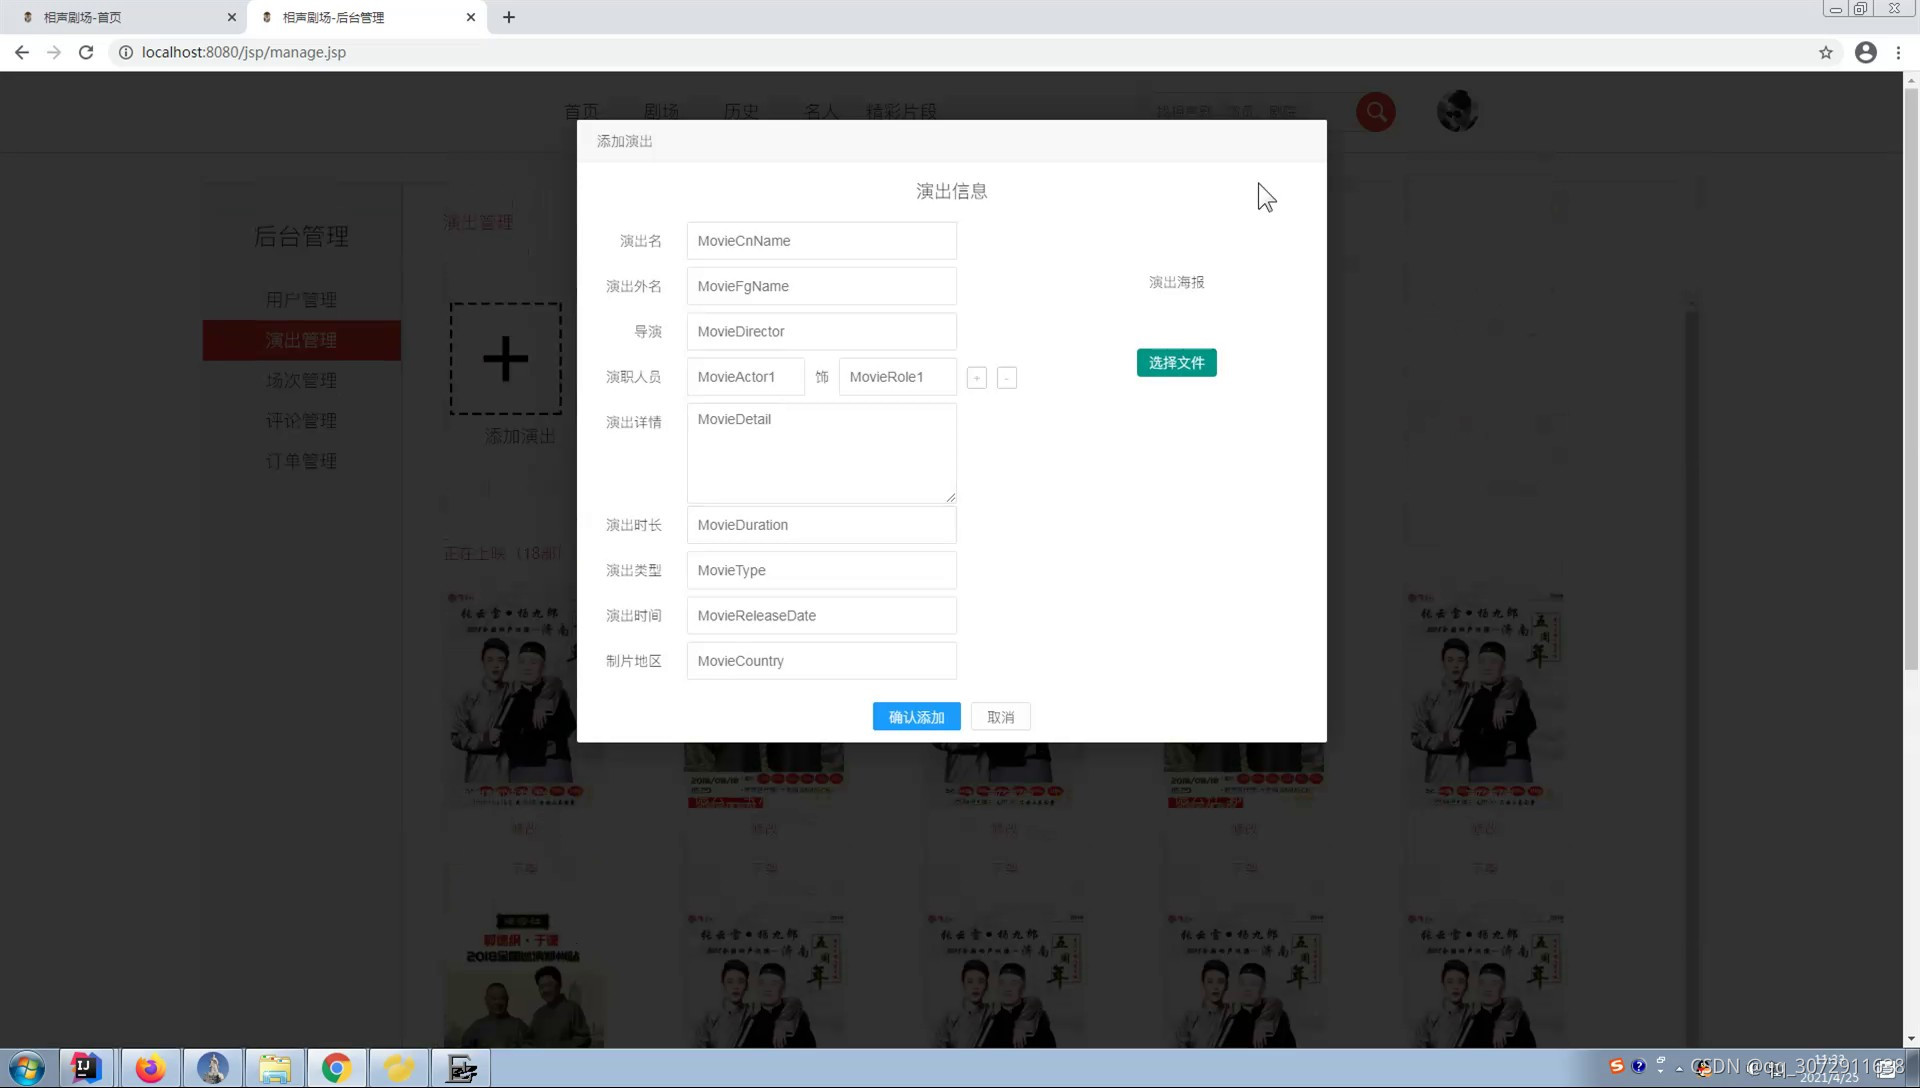Click the MovieCountry input field

click(821, 661)
